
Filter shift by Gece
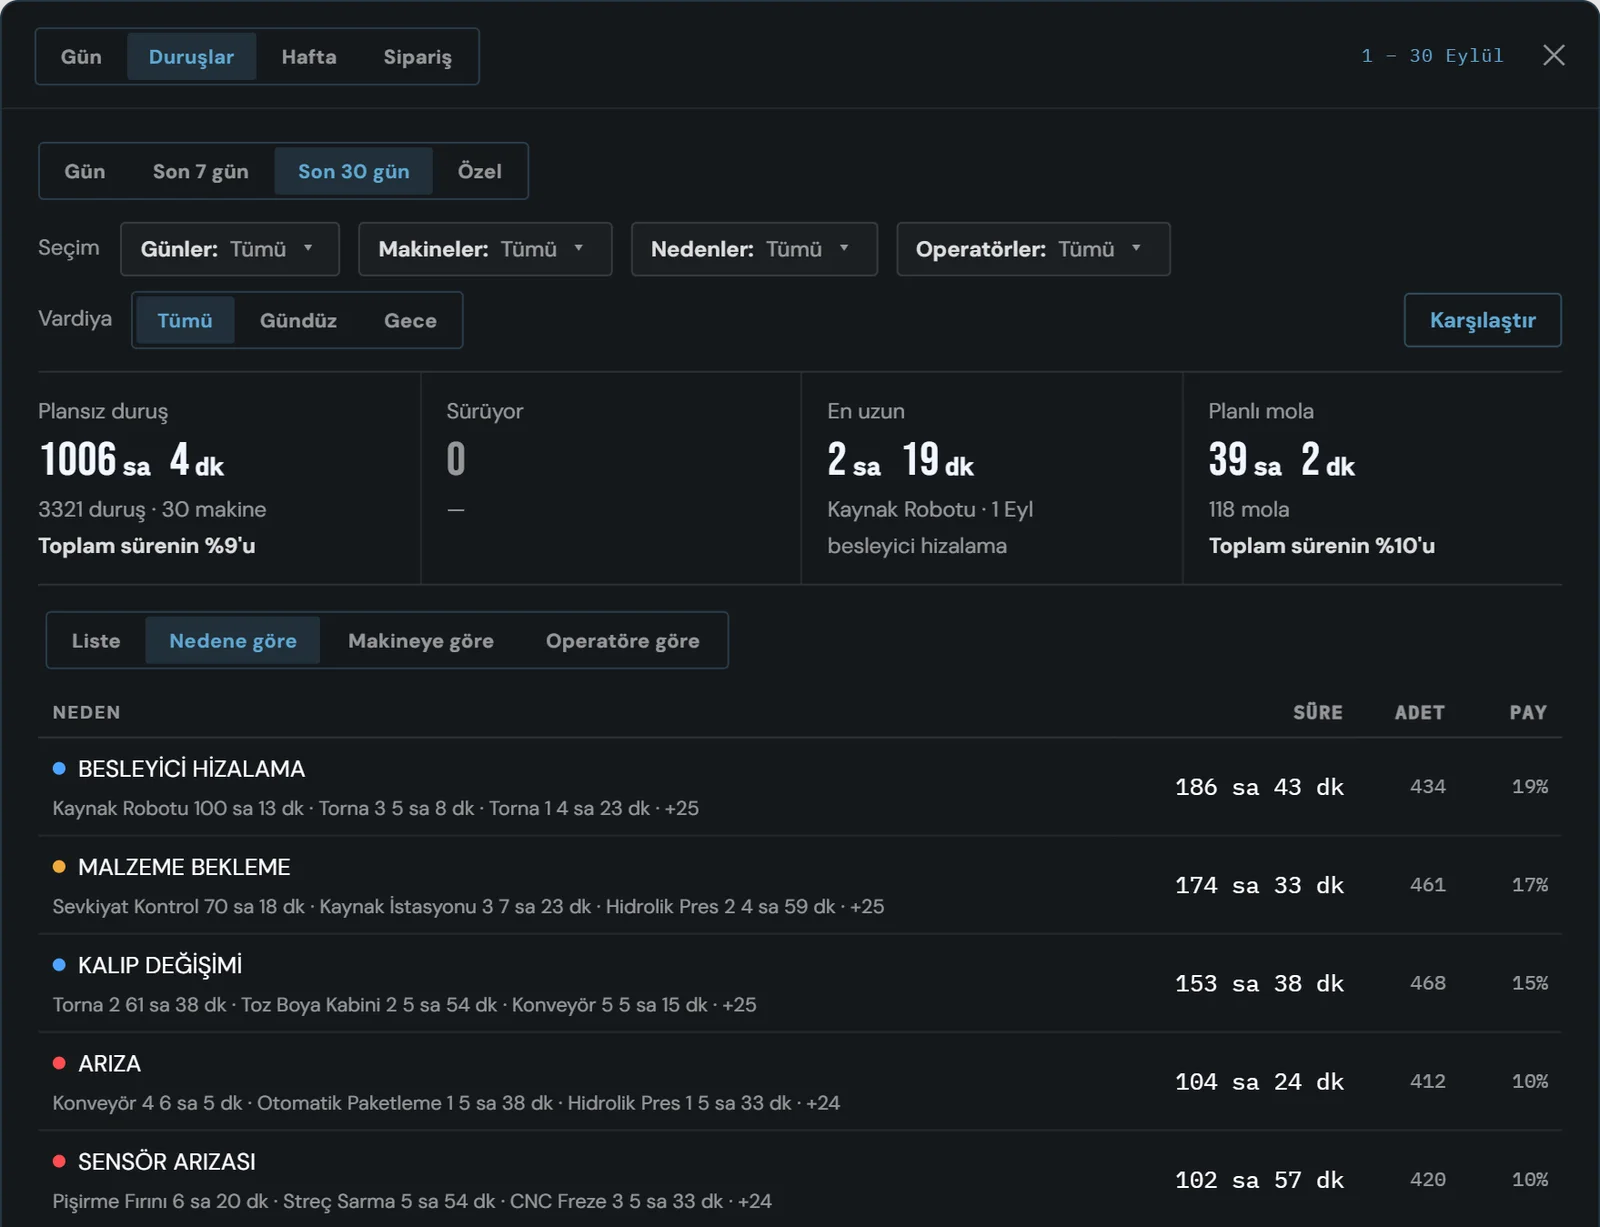point(410,320)
